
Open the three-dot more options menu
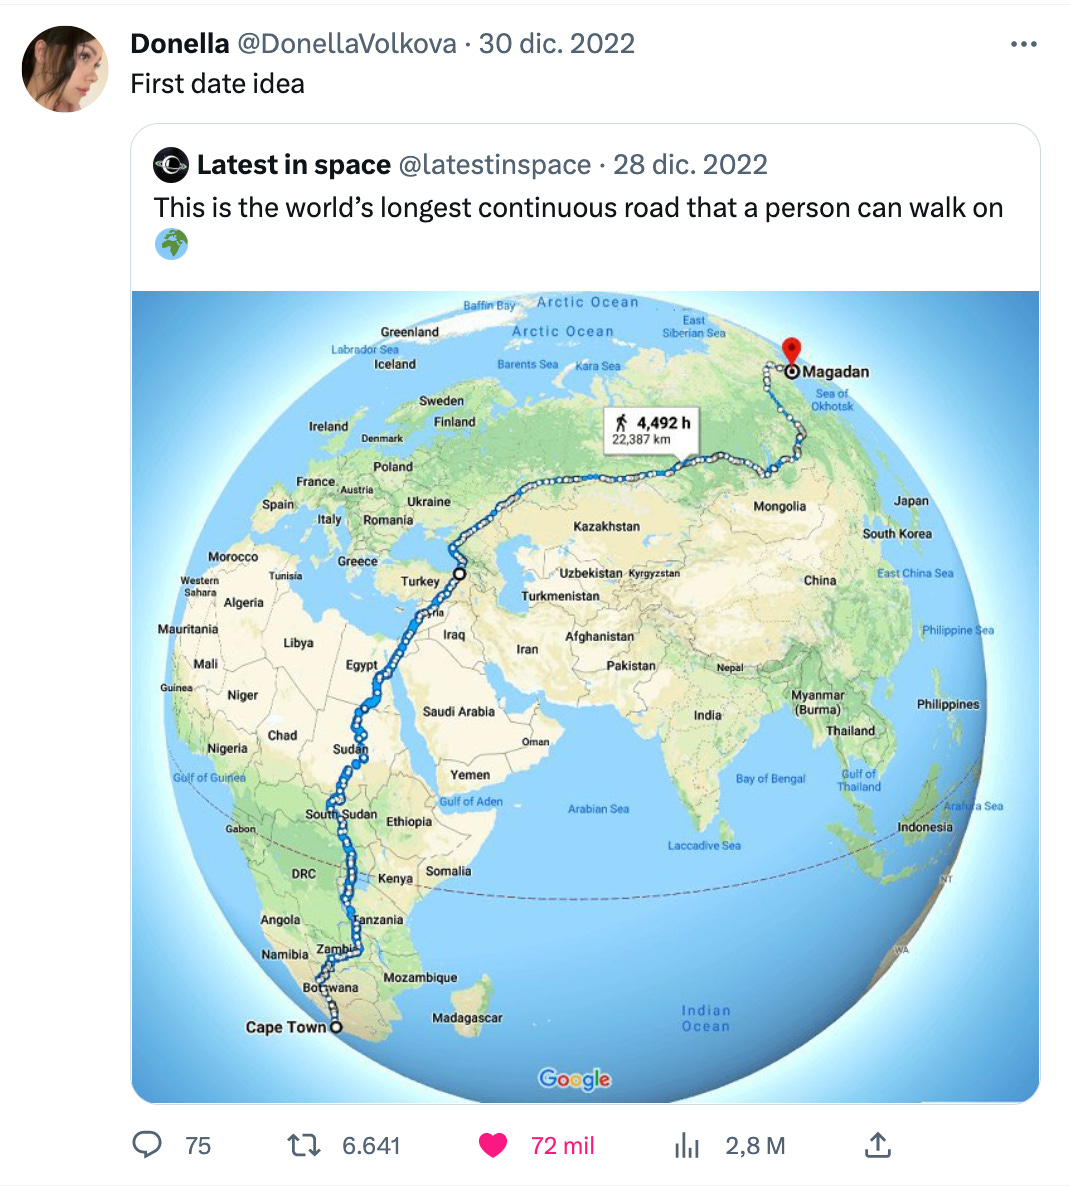click(1023, 44)
